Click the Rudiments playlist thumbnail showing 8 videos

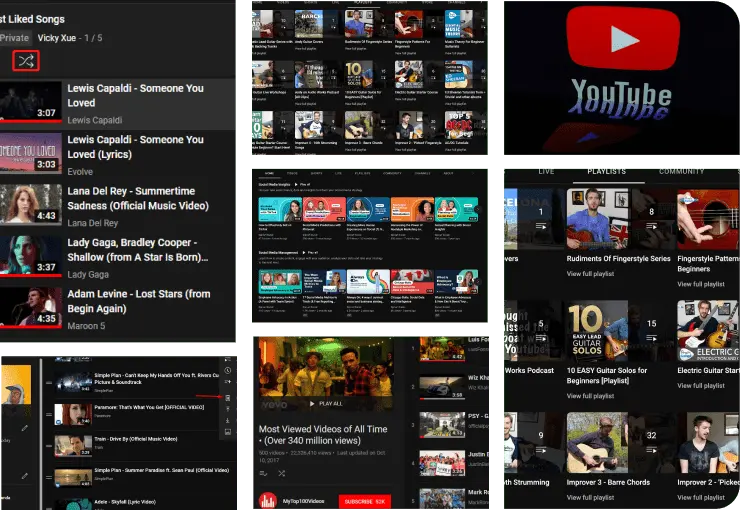pyautogui.click(x=619, y=219)
